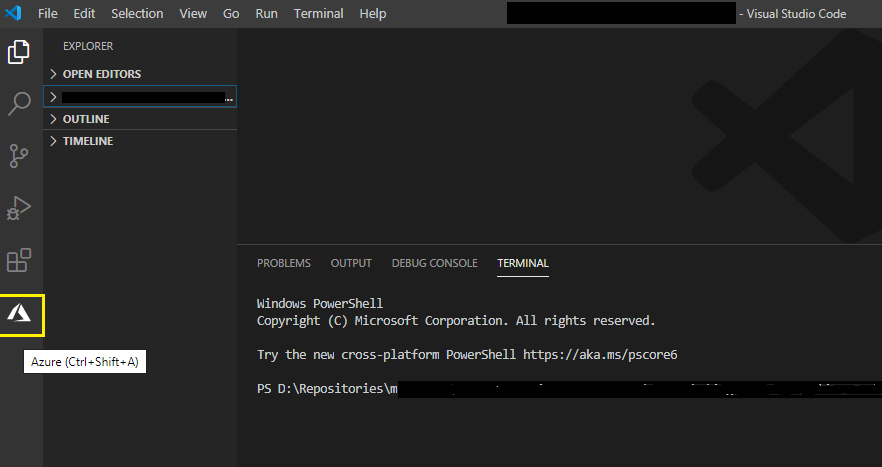
Task: Open the Run menu
Action: pyautogui.click(x=267, y=14)
